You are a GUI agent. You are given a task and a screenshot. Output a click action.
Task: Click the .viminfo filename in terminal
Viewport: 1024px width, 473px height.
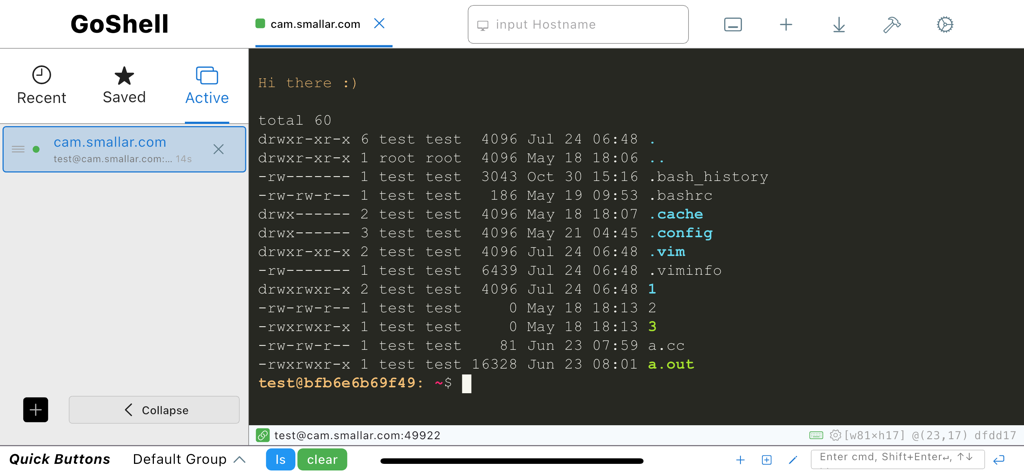coord(685,270)
